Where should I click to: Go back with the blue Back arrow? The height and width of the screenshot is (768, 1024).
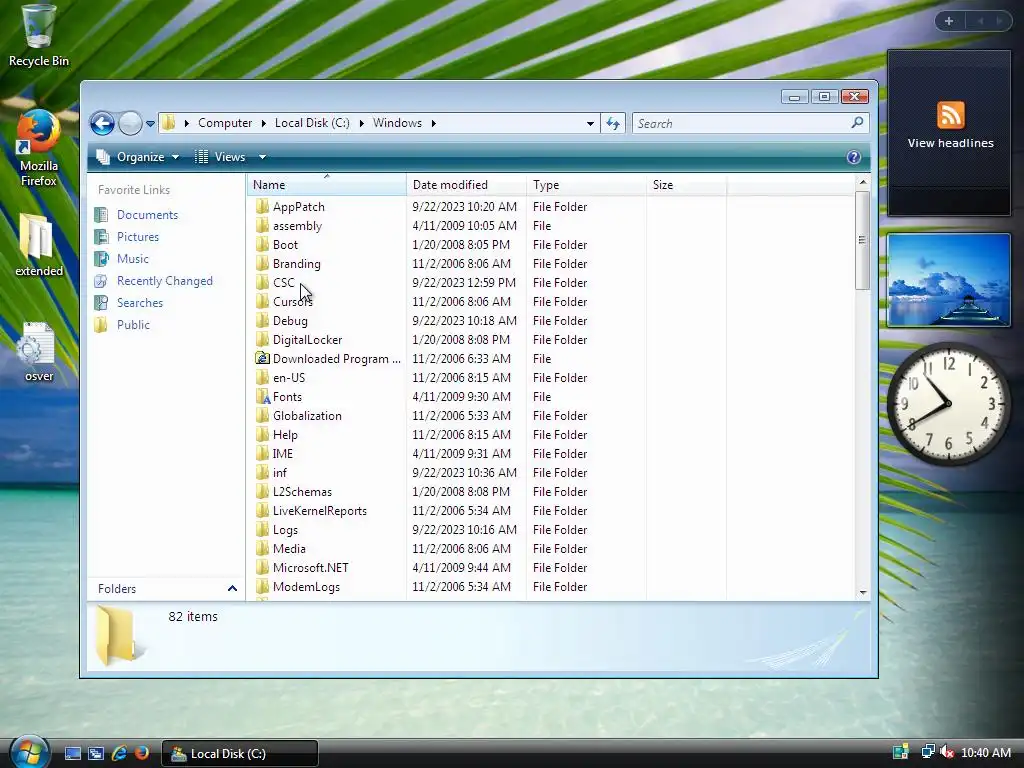click(x=102, y=123)
